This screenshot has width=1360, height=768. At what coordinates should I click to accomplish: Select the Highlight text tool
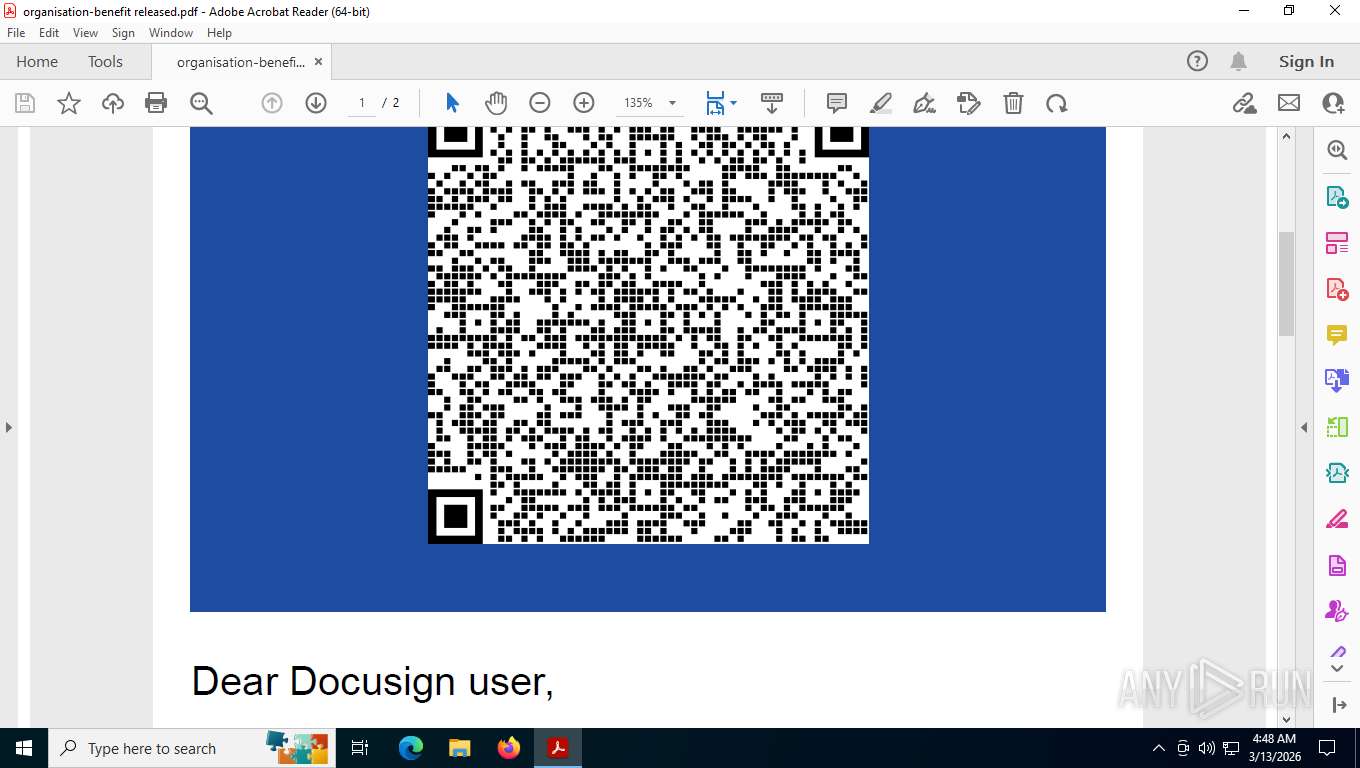[x=881, y=103]
